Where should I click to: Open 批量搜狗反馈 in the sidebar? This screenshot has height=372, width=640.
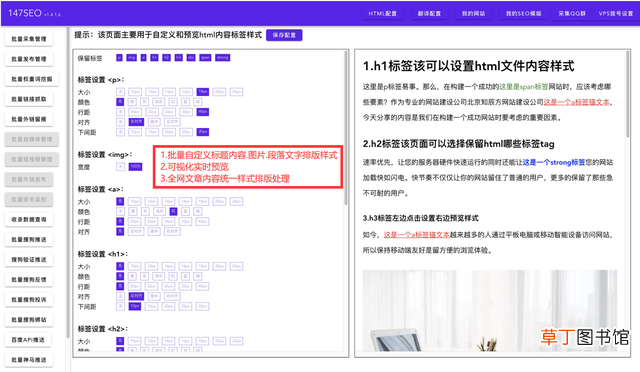coord(29,279)
